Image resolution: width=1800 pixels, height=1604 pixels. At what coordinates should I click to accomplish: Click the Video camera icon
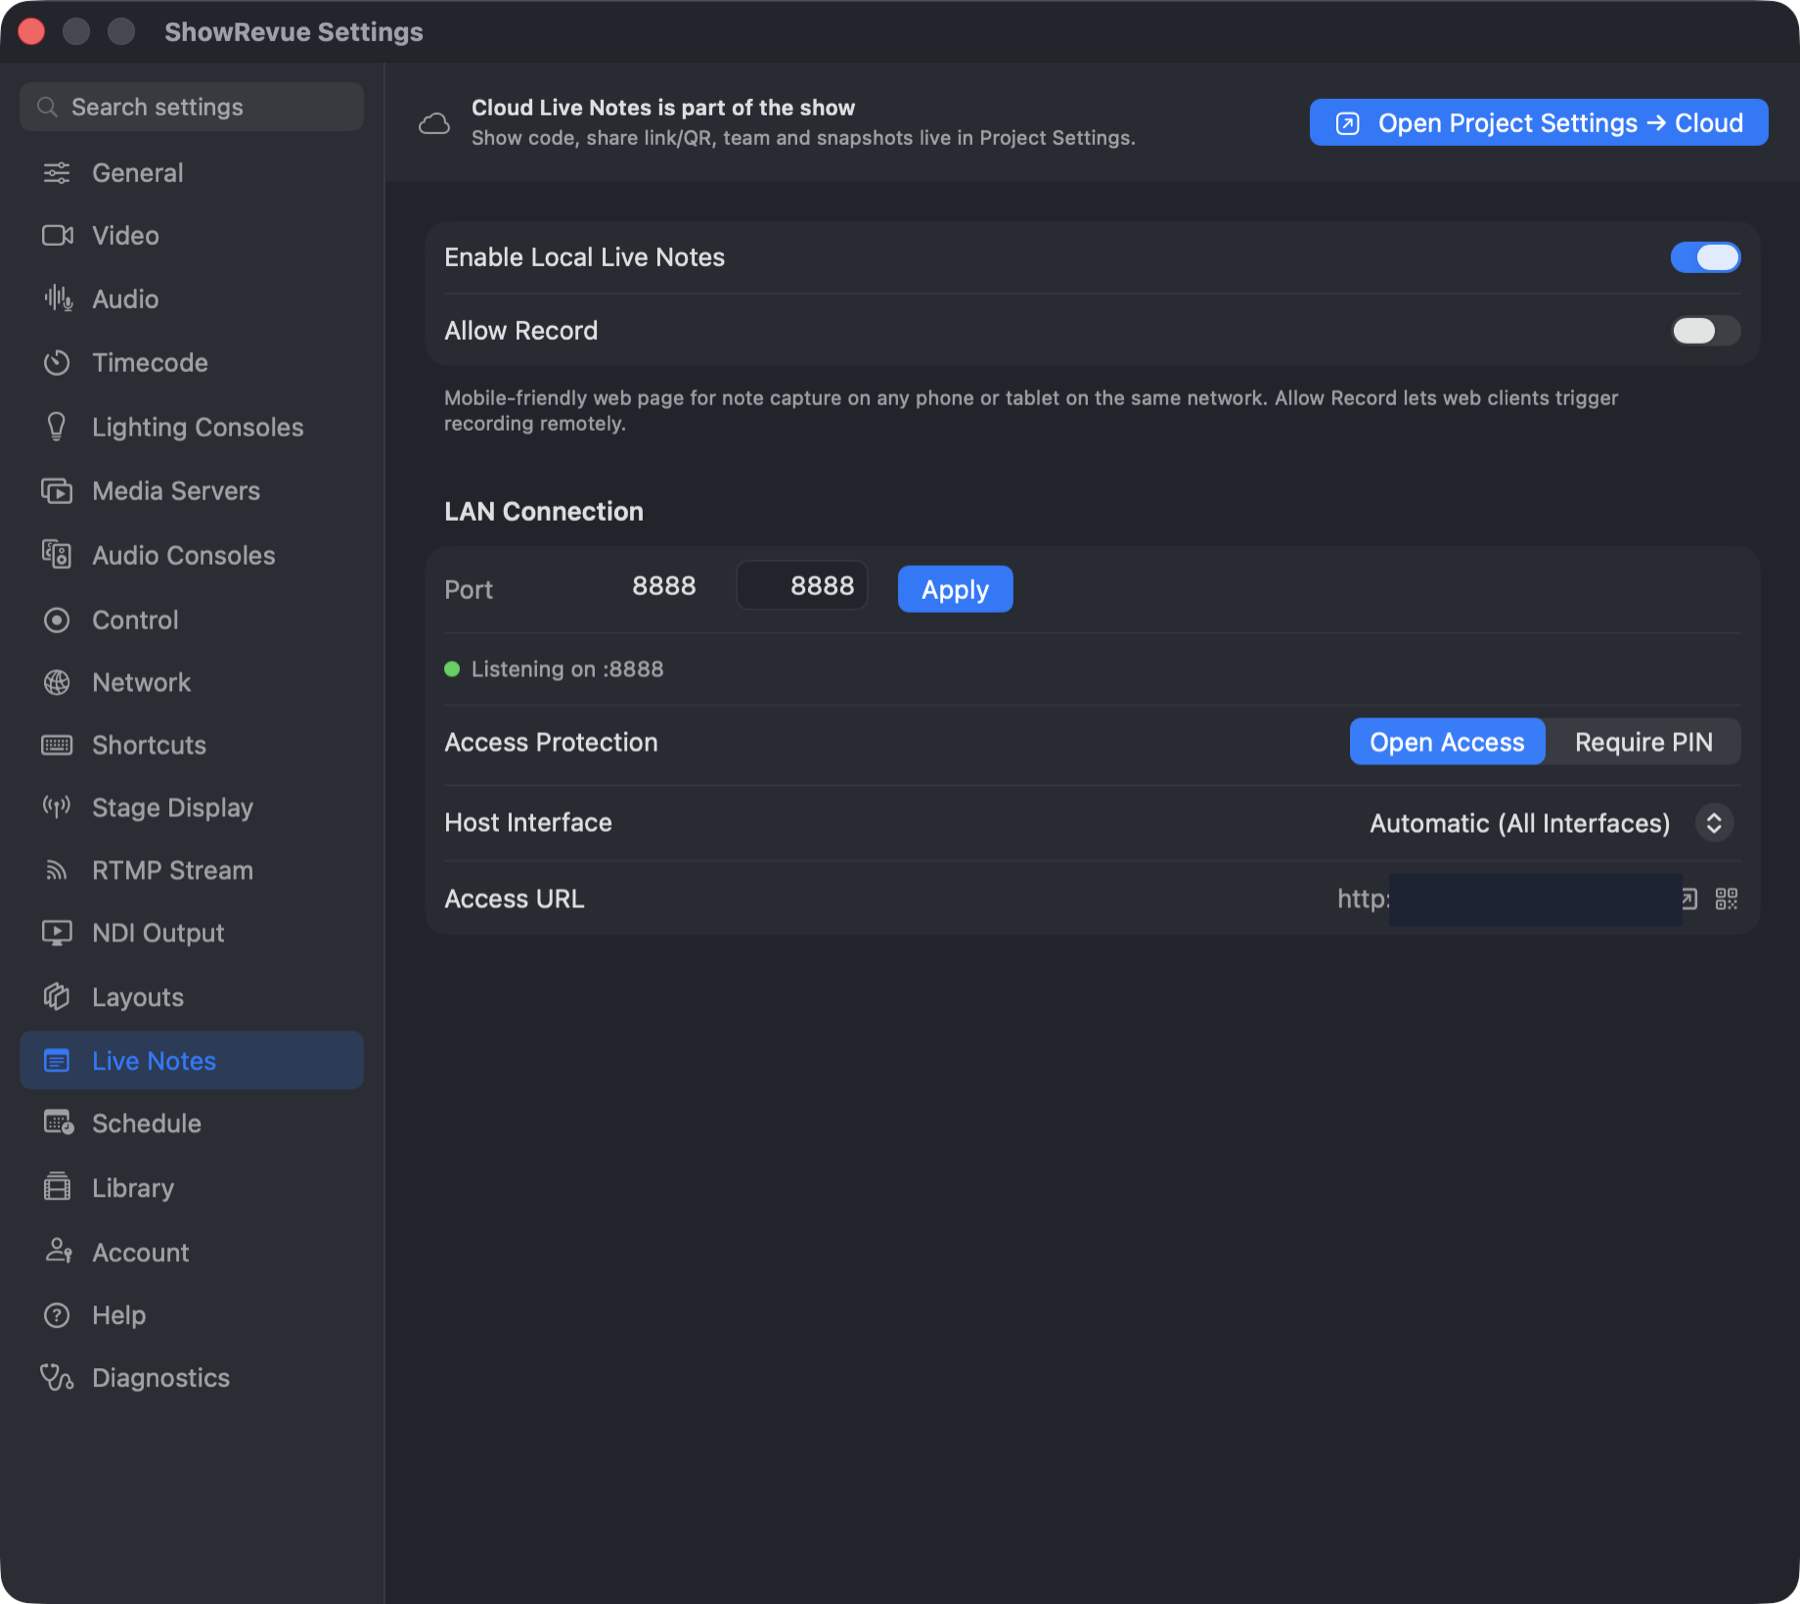[57, 235]
